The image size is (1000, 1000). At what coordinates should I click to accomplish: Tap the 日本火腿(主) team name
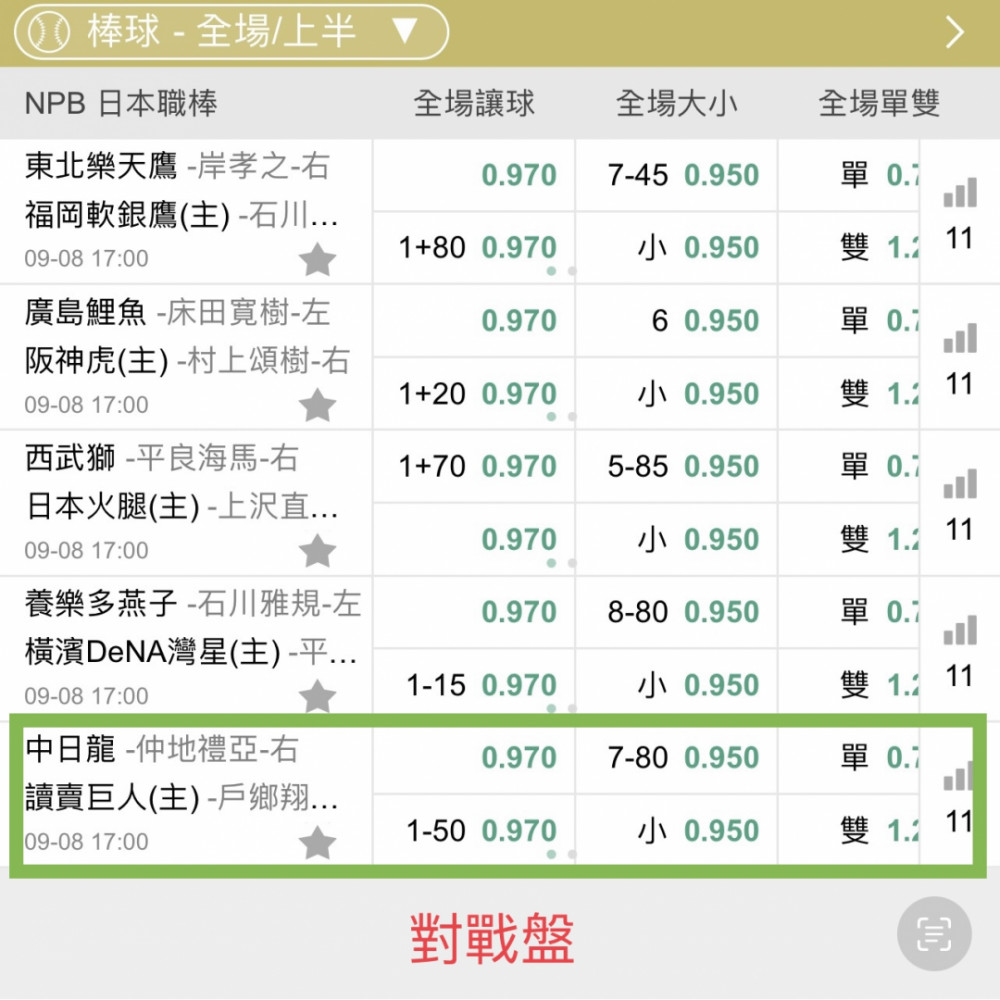point(112,507)
